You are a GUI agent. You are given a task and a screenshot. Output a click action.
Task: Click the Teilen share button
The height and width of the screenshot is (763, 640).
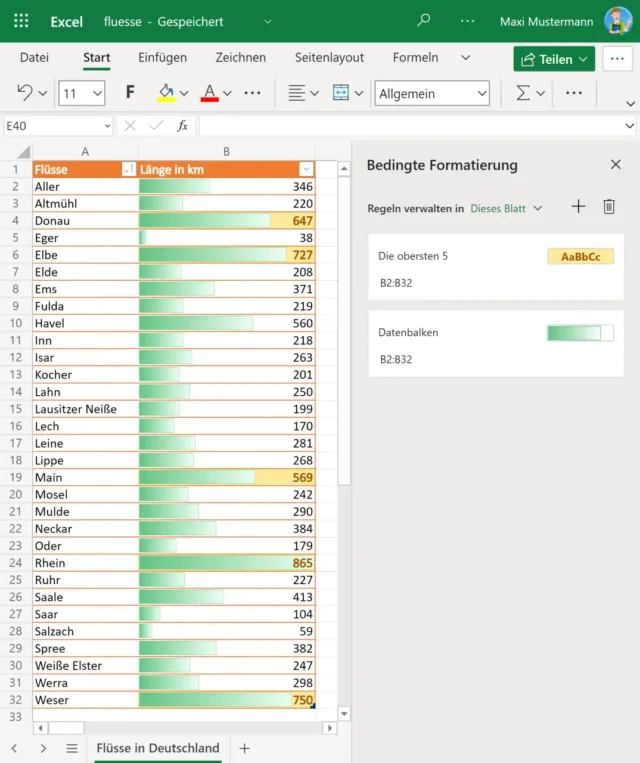click(x=554, y=59)
